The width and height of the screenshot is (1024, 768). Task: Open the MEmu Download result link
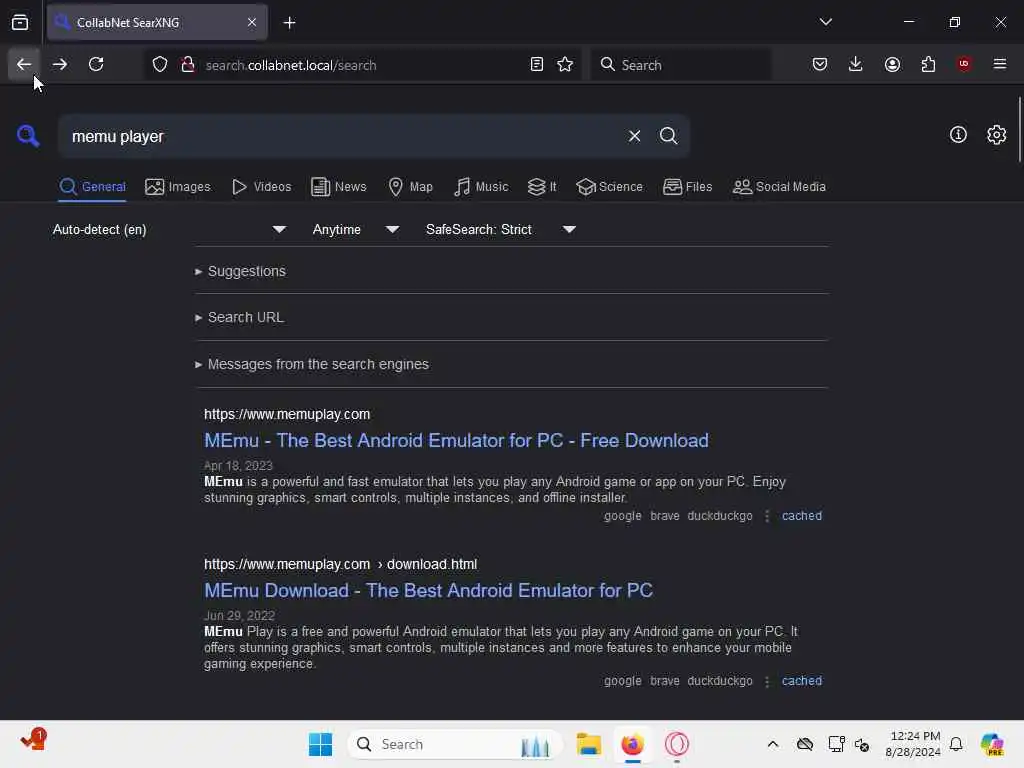428,590
